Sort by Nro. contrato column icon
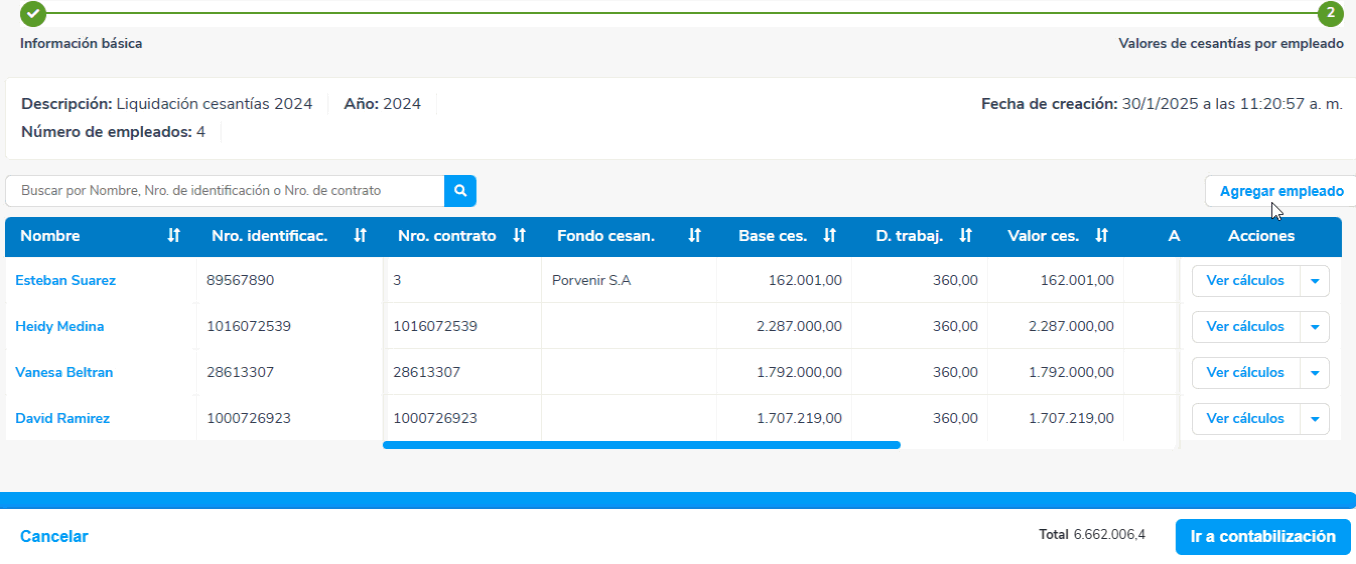This screenshot has height=564, width=1356. (519, 236)
